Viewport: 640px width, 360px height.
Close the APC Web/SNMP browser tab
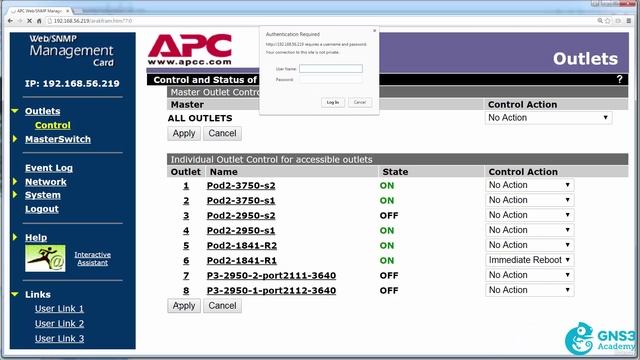tap(67, 11)
